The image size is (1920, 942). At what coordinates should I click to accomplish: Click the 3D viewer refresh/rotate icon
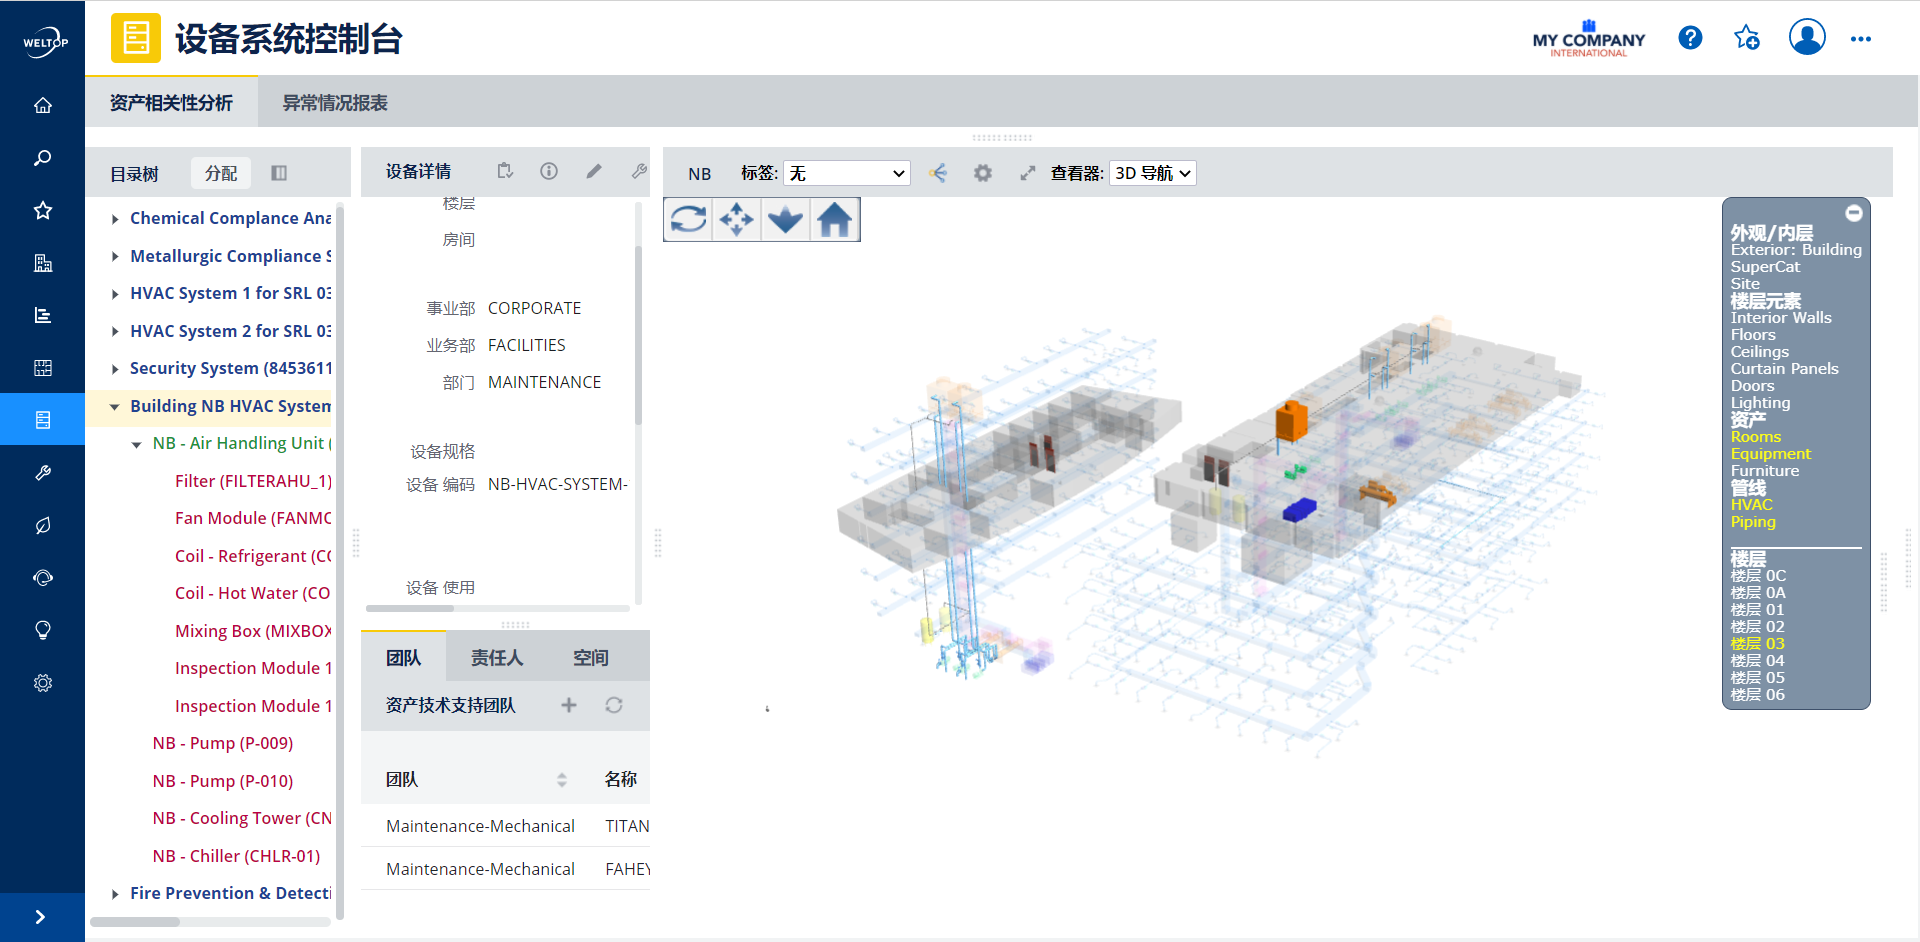(x=688, y=219)
